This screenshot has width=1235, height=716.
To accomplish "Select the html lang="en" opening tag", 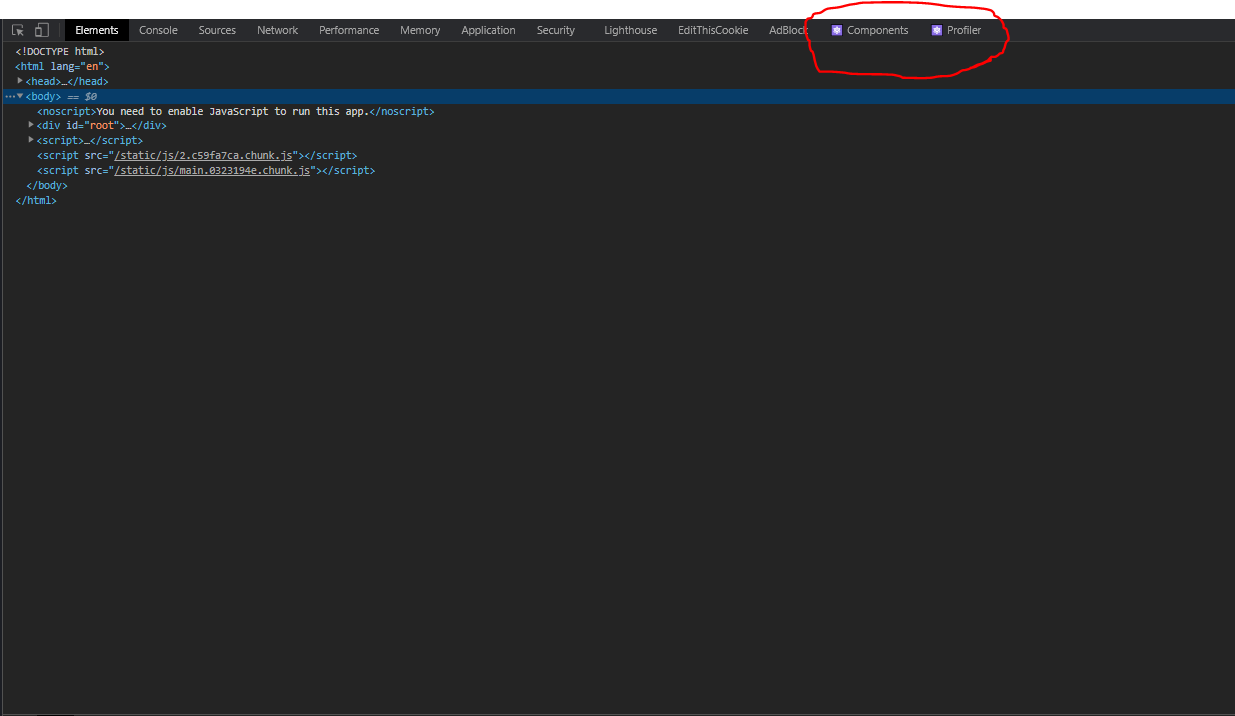I will tap(63, 66).
